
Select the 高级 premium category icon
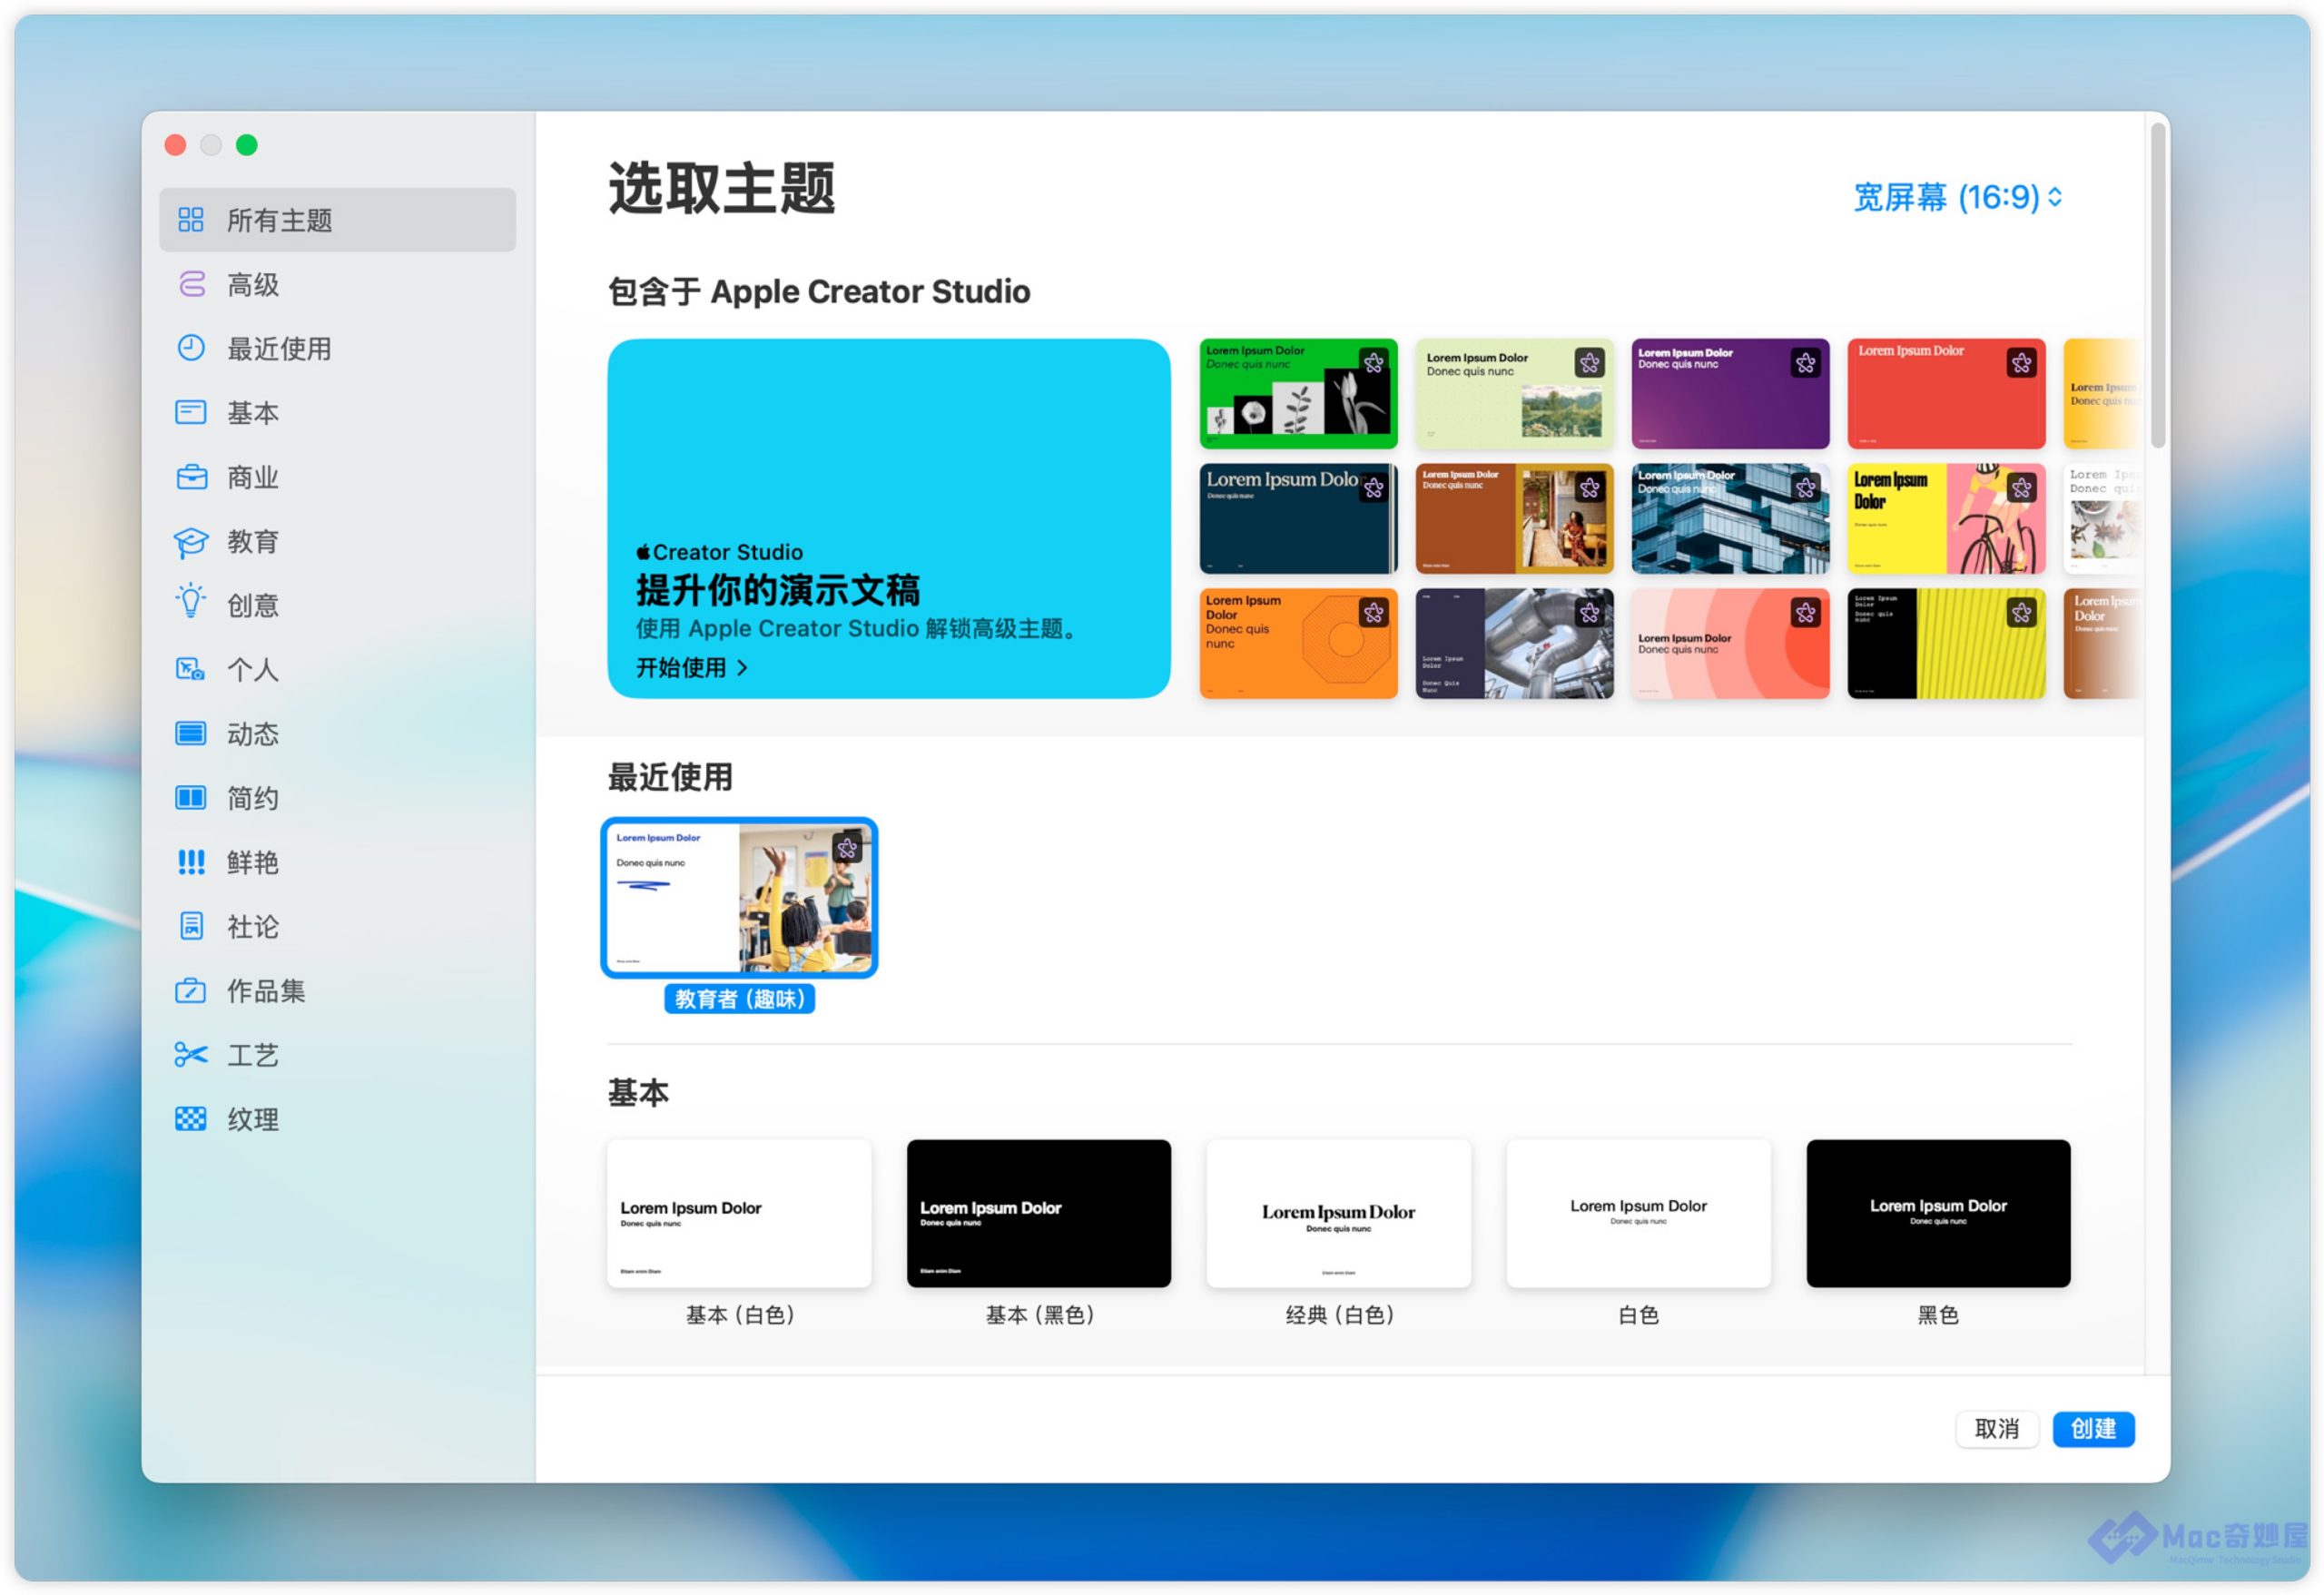point(190,284)
